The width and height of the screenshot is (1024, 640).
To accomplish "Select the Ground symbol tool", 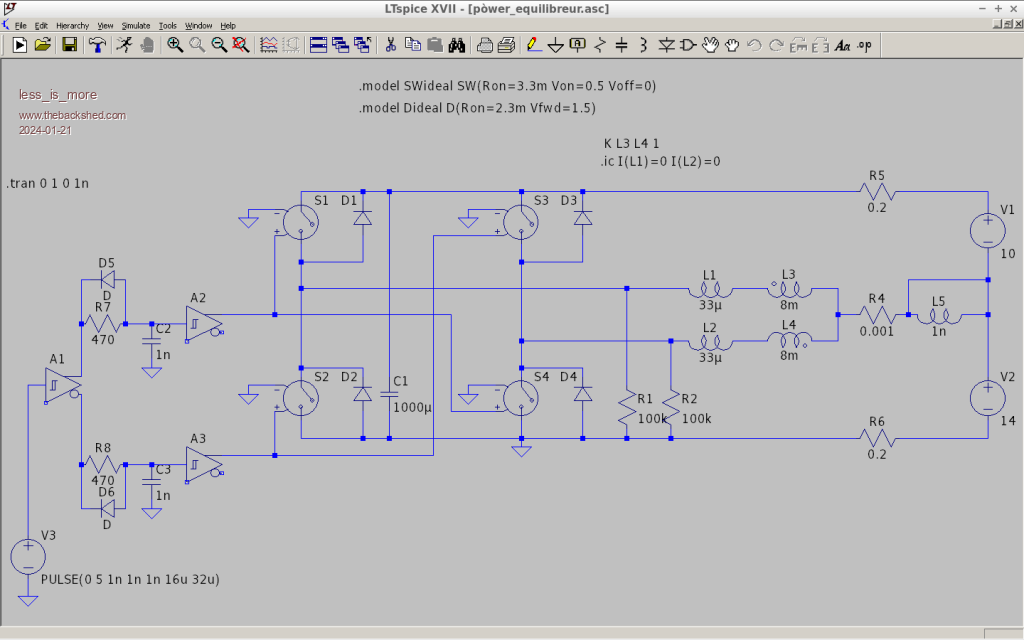I will (x=556, y=45).
